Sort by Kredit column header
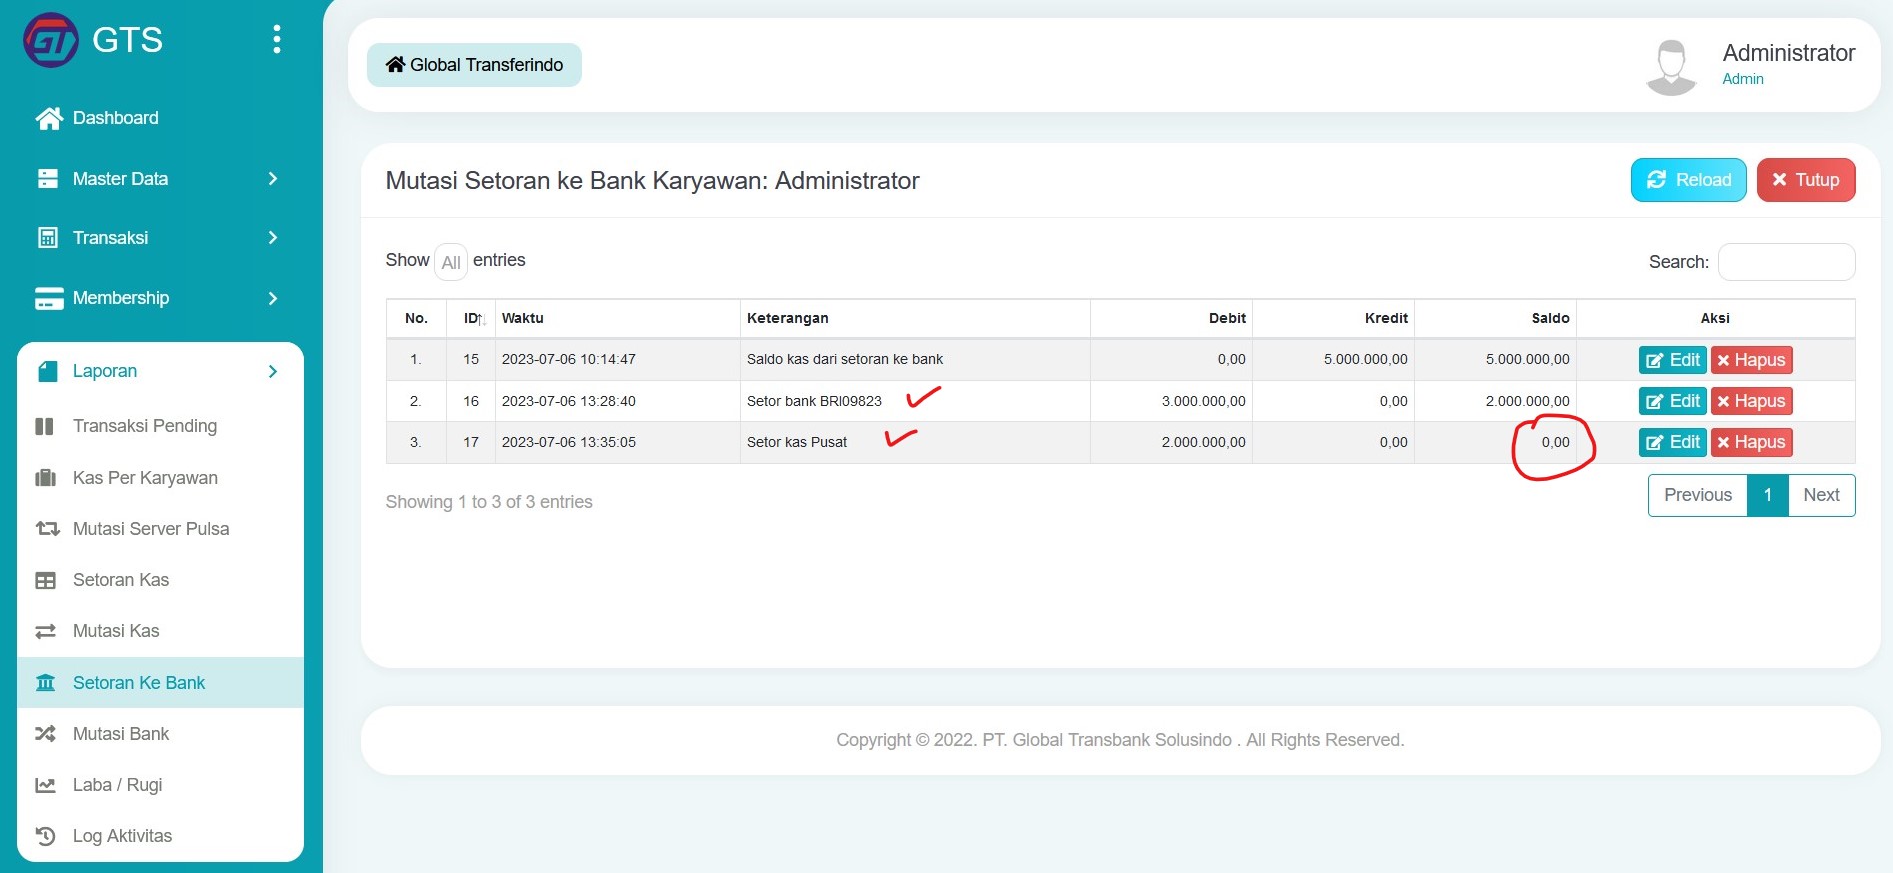Screen dimensions: 1893x873 [x=1333, y=318]
